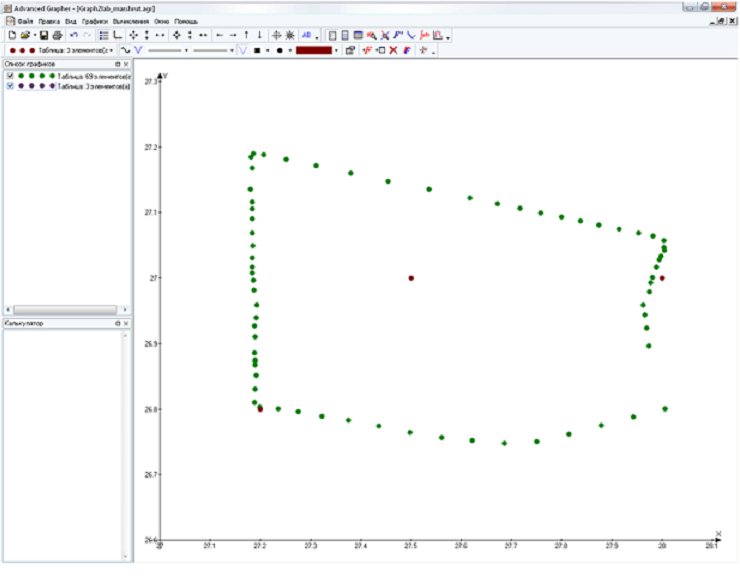Image resolution: width=740 pixels, height=588 pixels.
Task: Toggle the blue V points mode icon
Action: tap(138, 50)
